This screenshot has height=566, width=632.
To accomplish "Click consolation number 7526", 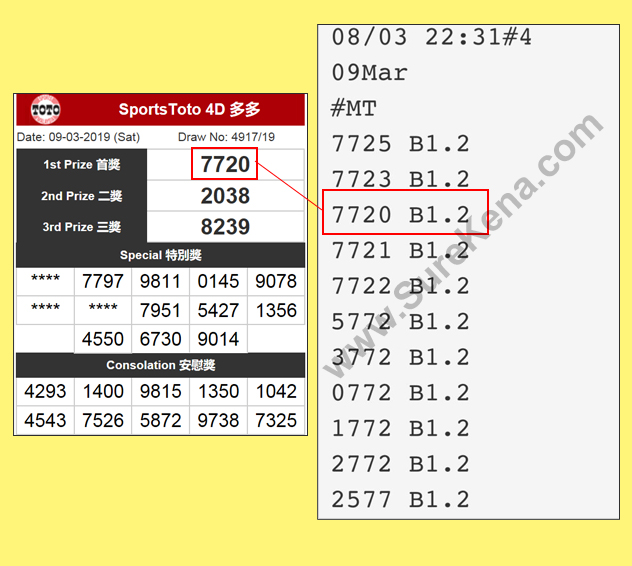I will 103,420.
